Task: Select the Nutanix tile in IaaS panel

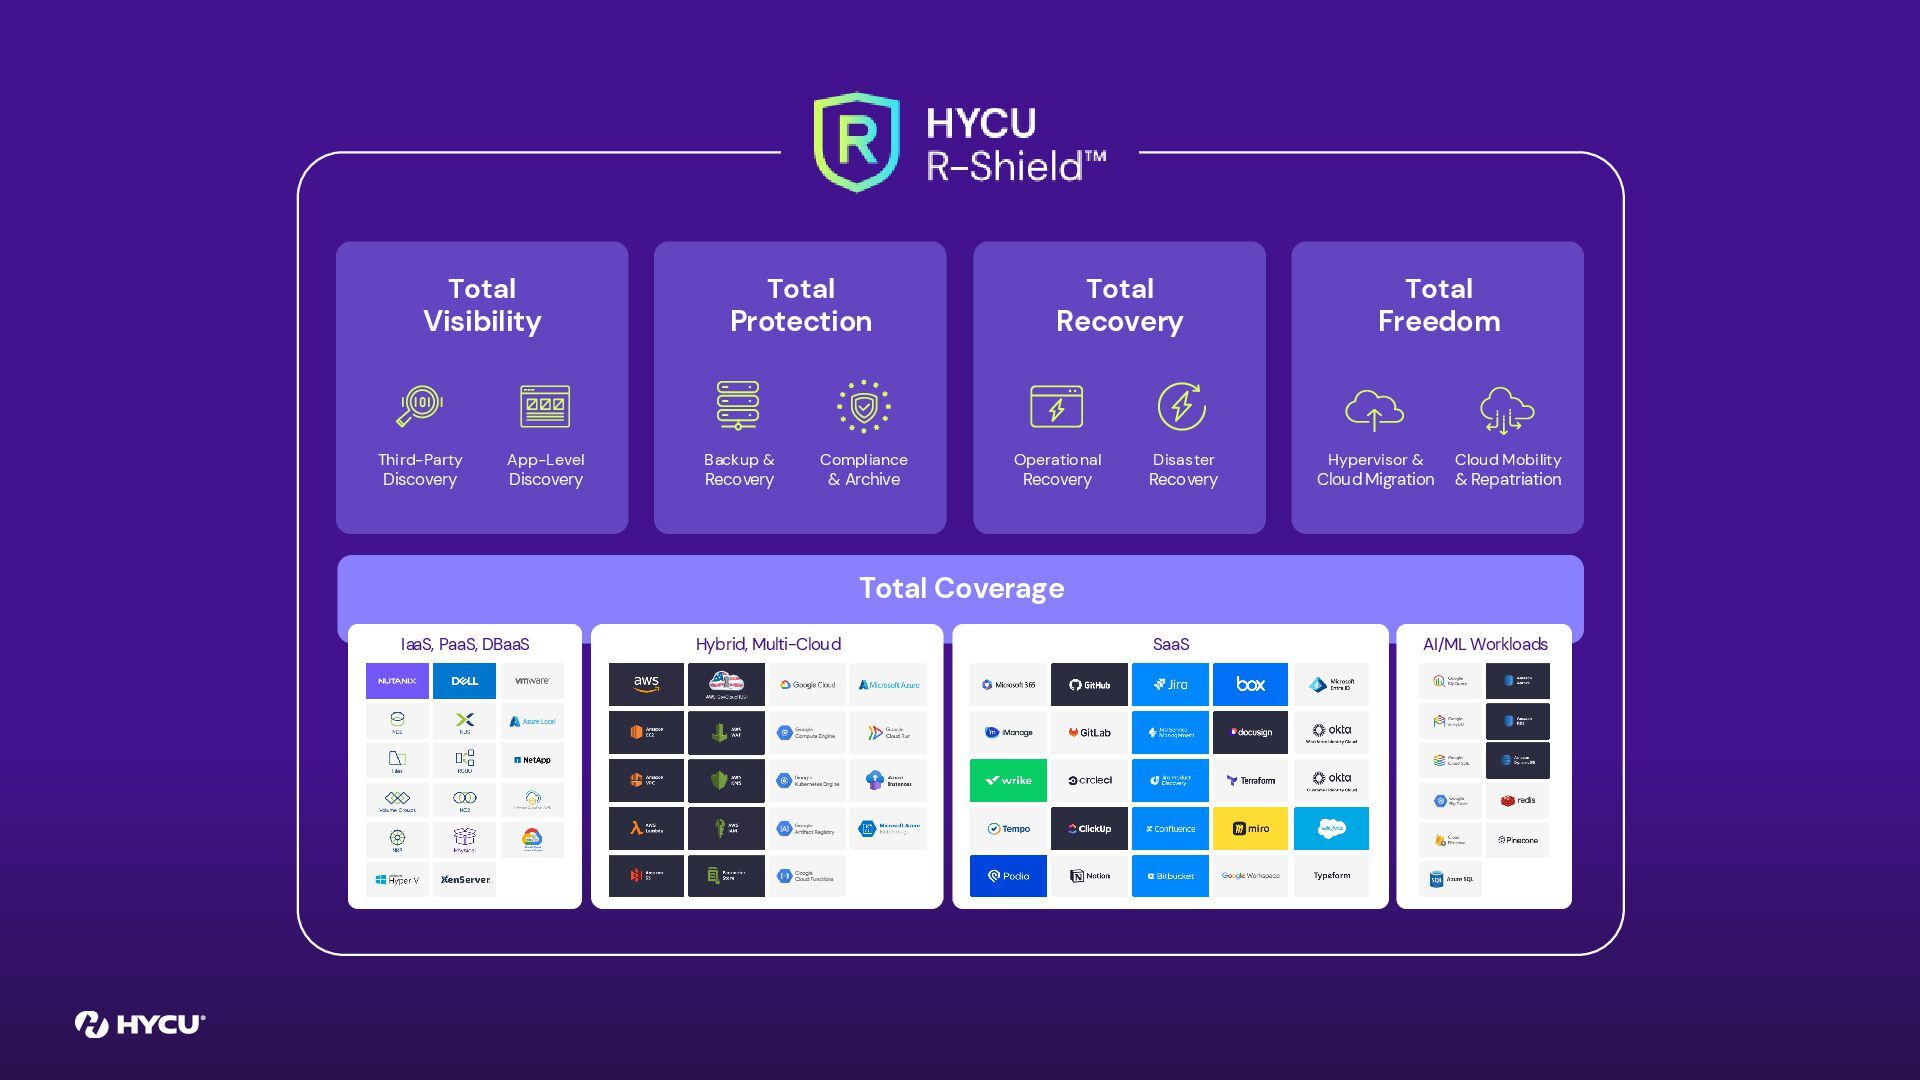Action: [x=397, y=681]
